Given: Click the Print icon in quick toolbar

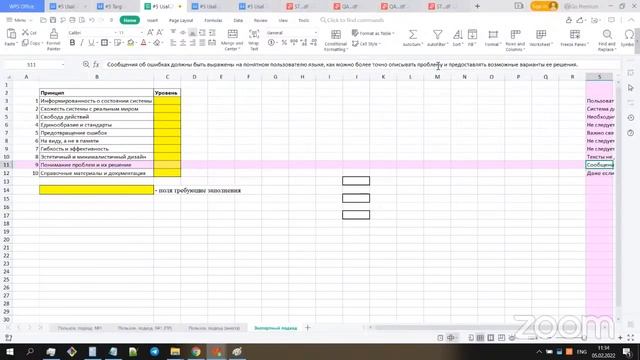Looking at the screenshot, I should [72, 20].
